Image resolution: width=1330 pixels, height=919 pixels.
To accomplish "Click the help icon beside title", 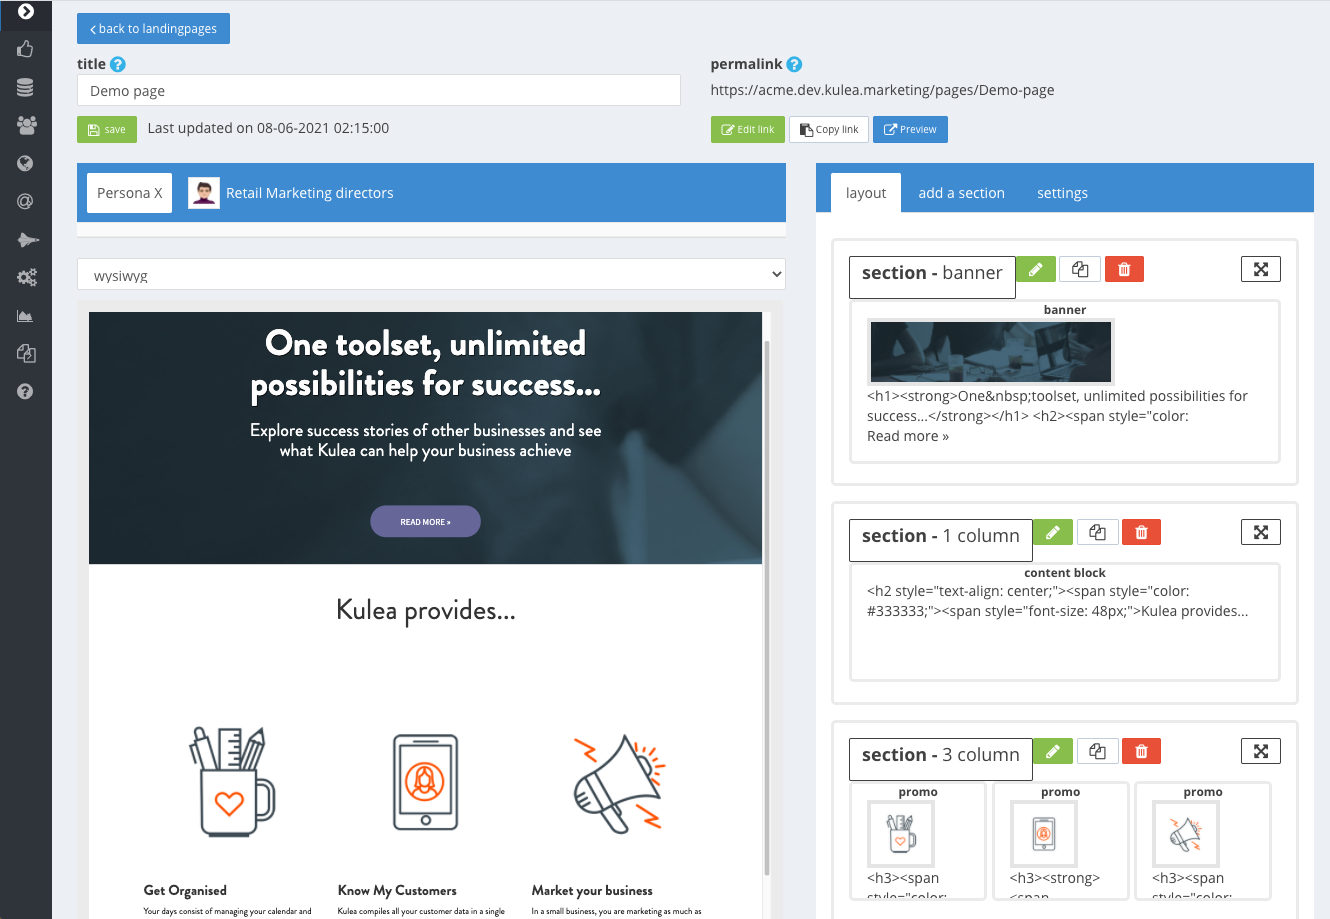I will (118, 64).
